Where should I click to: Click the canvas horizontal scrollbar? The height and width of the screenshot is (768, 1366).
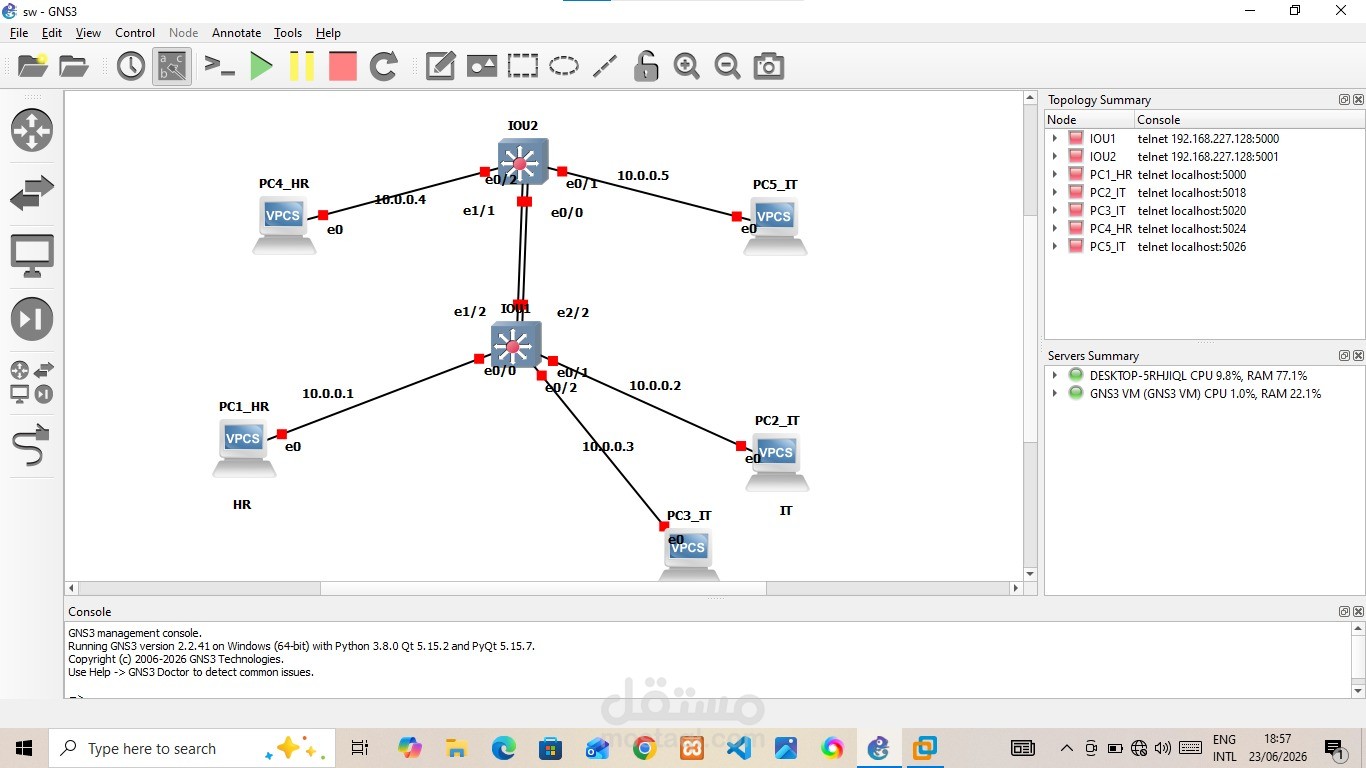point(544,588)
